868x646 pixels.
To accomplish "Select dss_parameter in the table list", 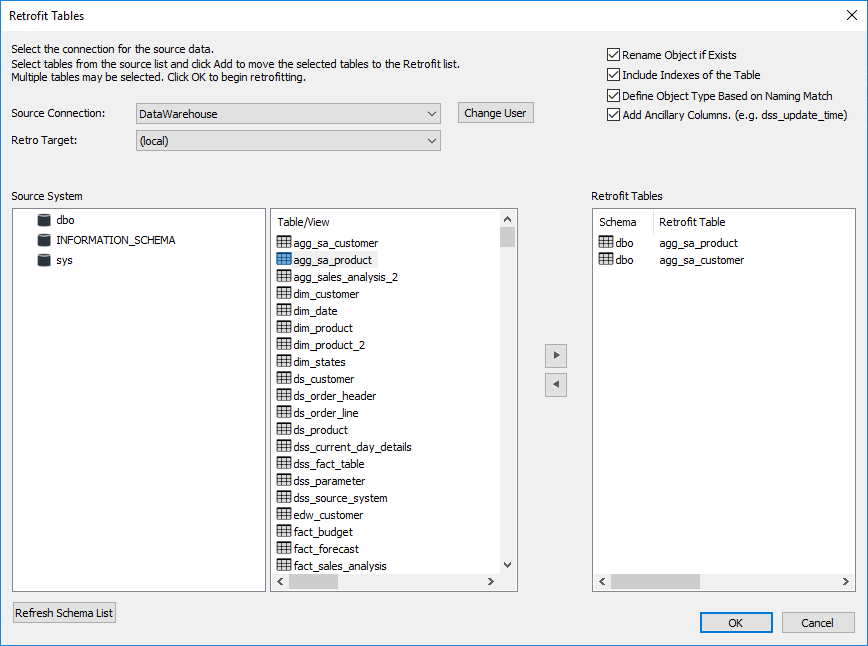I will coord(329,481).
